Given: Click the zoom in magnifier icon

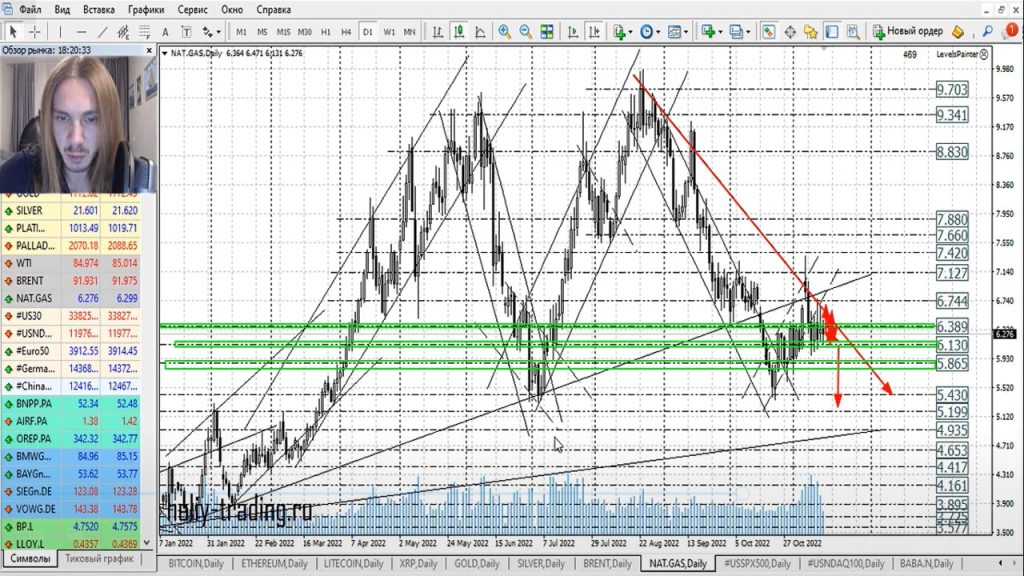Looking at the screenshot, I should (x=504, y=32).
